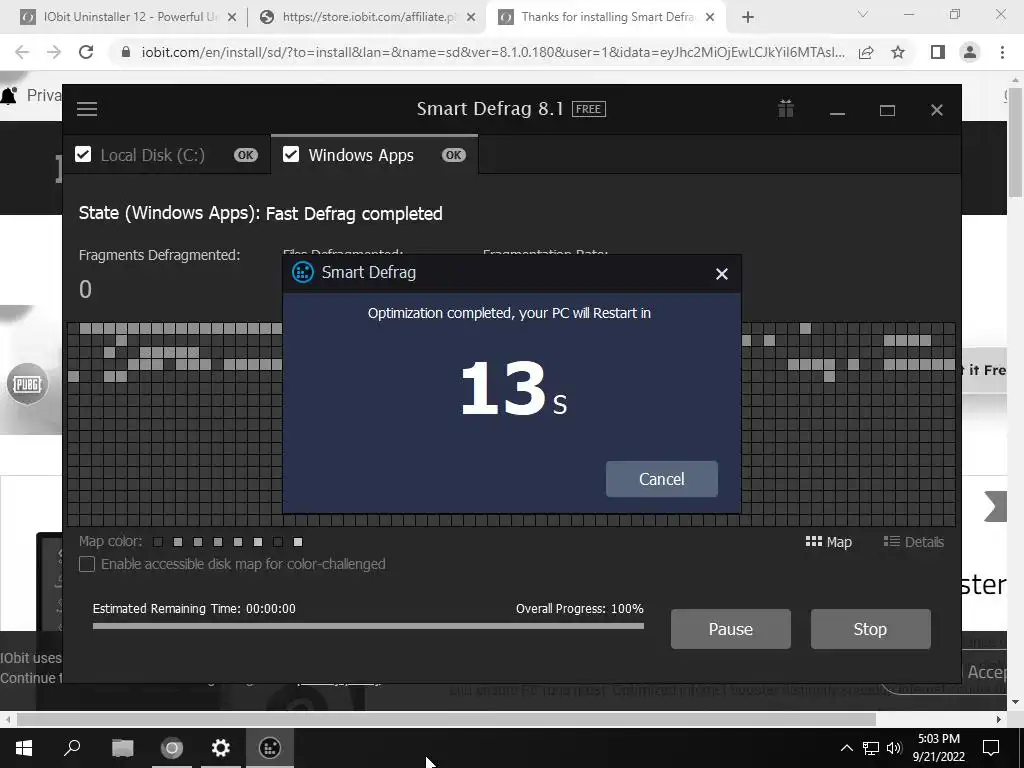Share this page icon in address bar
This screenshot has height=768, width=1024.
[866, 52]
